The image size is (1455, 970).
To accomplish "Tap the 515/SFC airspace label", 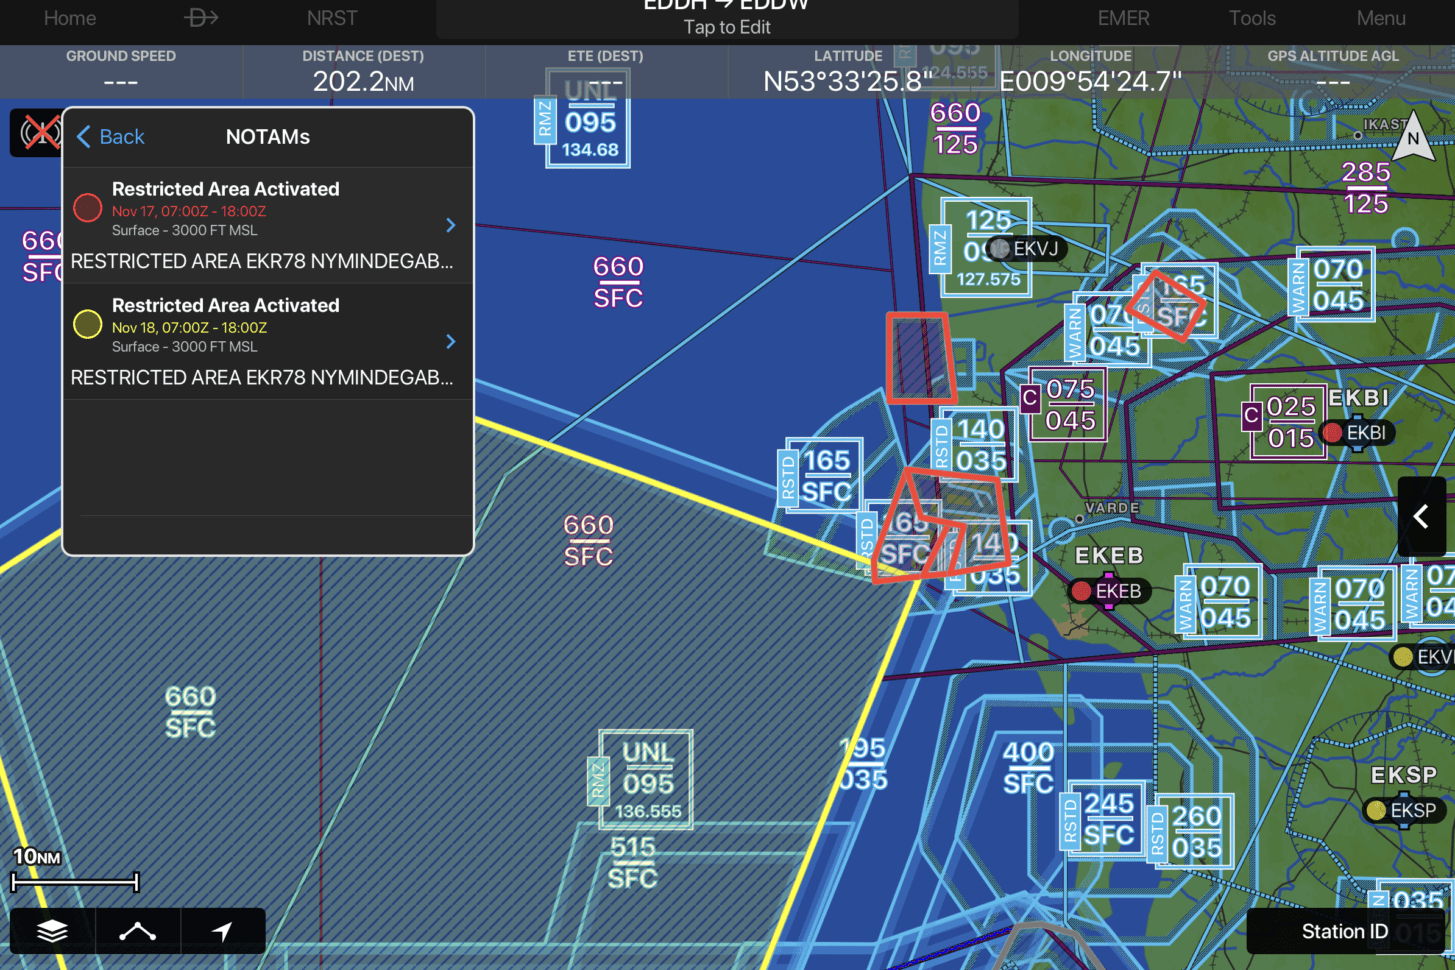I will coord(632,863).
